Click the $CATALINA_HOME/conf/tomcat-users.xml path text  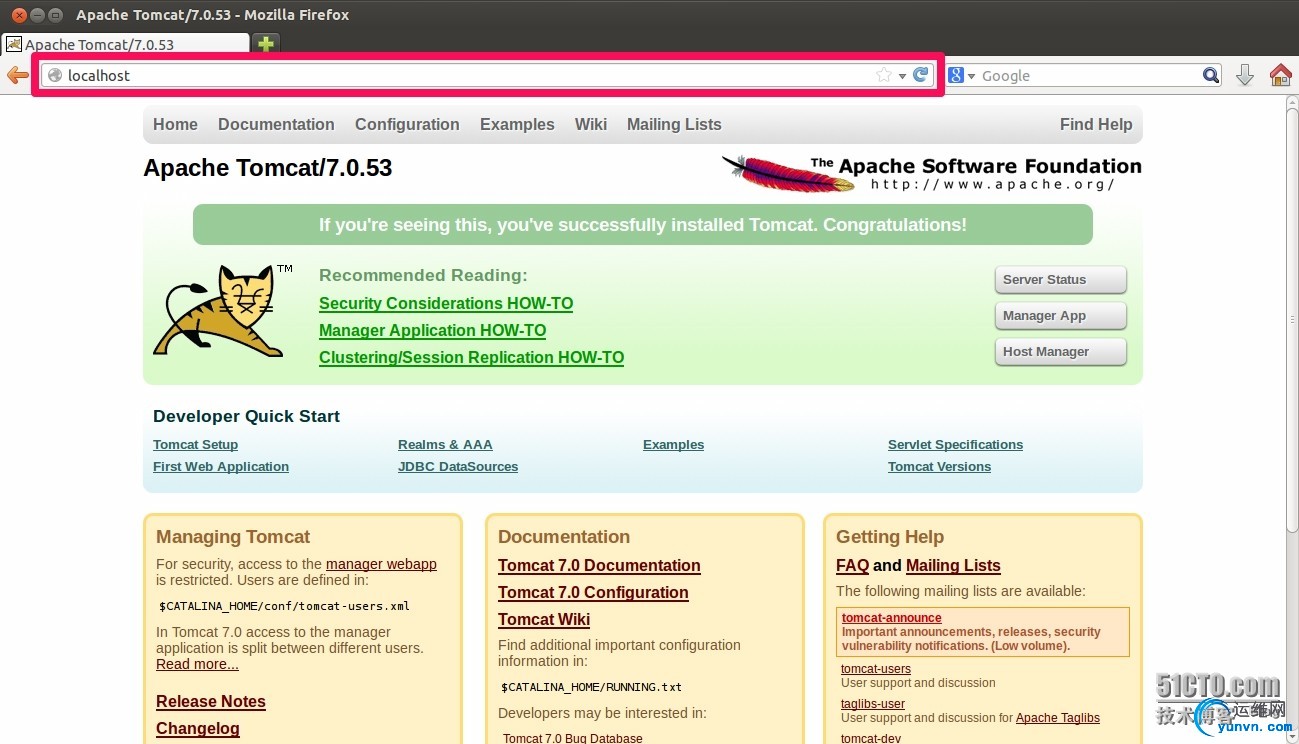click(284, 606)
